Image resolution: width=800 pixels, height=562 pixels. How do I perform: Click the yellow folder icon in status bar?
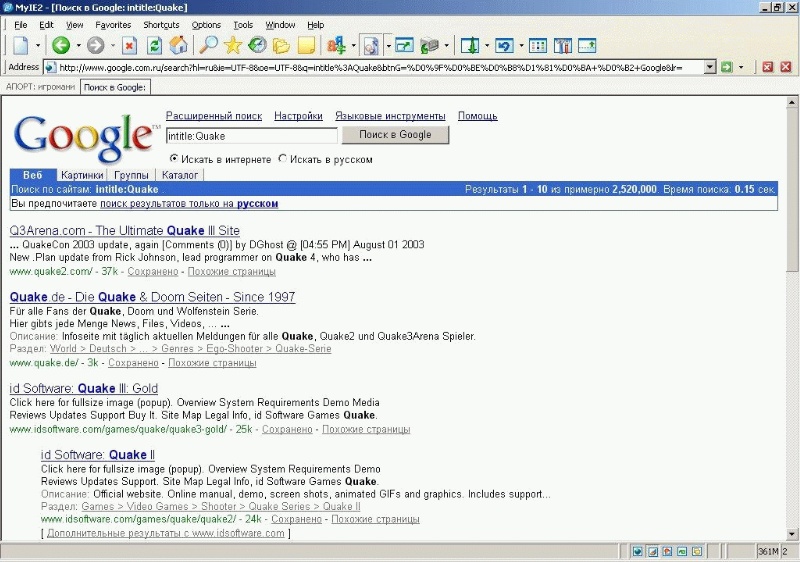[x=697, y=551]
